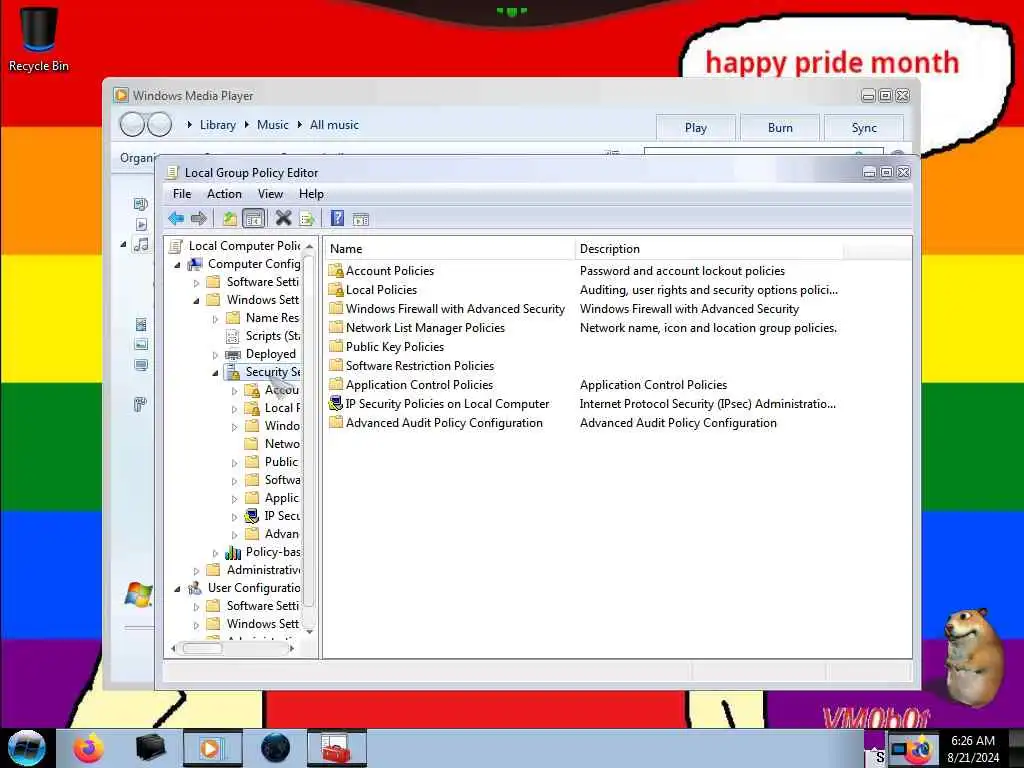Open the File menu
The image size is (1024, 768).
coord(182,194)
